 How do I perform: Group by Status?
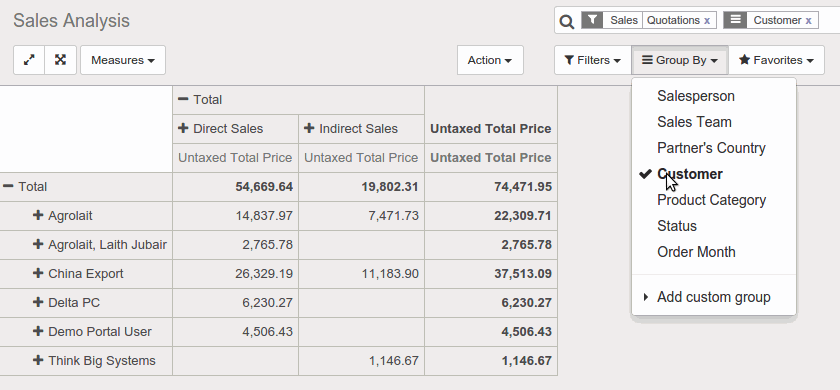point(714,226)
